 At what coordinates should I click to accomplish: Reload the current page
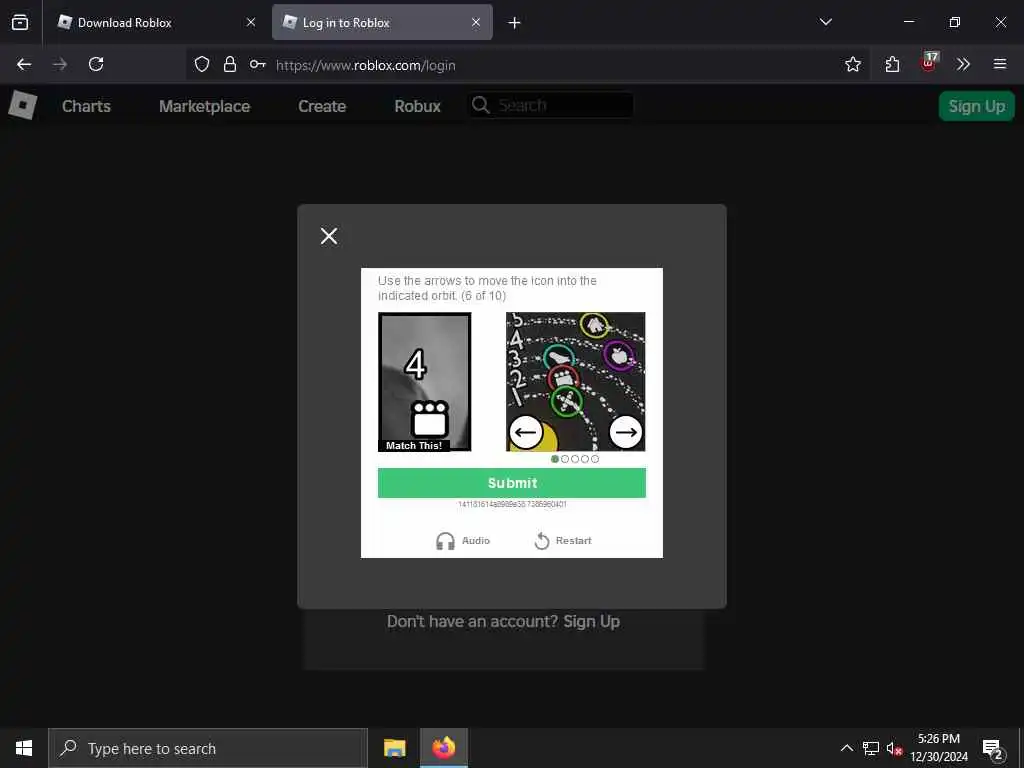96,64
